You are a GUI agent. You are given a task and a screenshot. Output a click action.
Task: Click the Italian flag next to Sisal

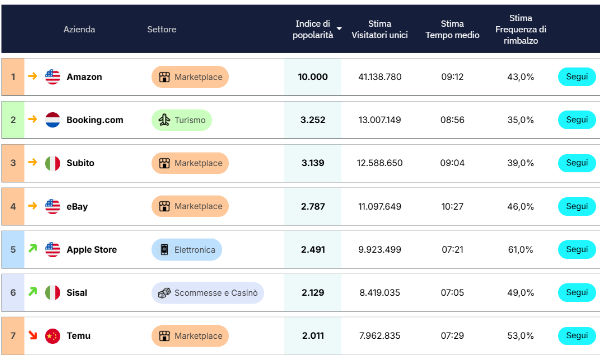(x=52, y=293)
